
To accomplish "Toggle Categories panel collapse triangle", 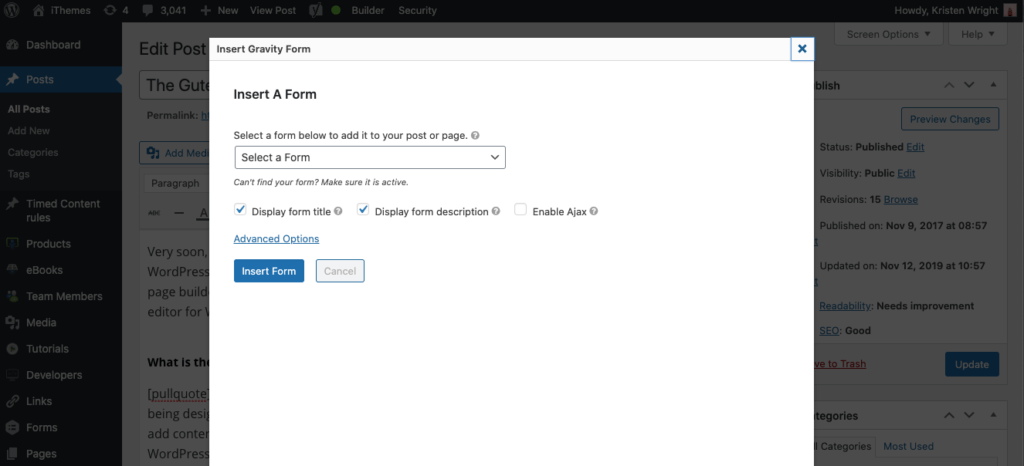I will (x=993, y=415).
